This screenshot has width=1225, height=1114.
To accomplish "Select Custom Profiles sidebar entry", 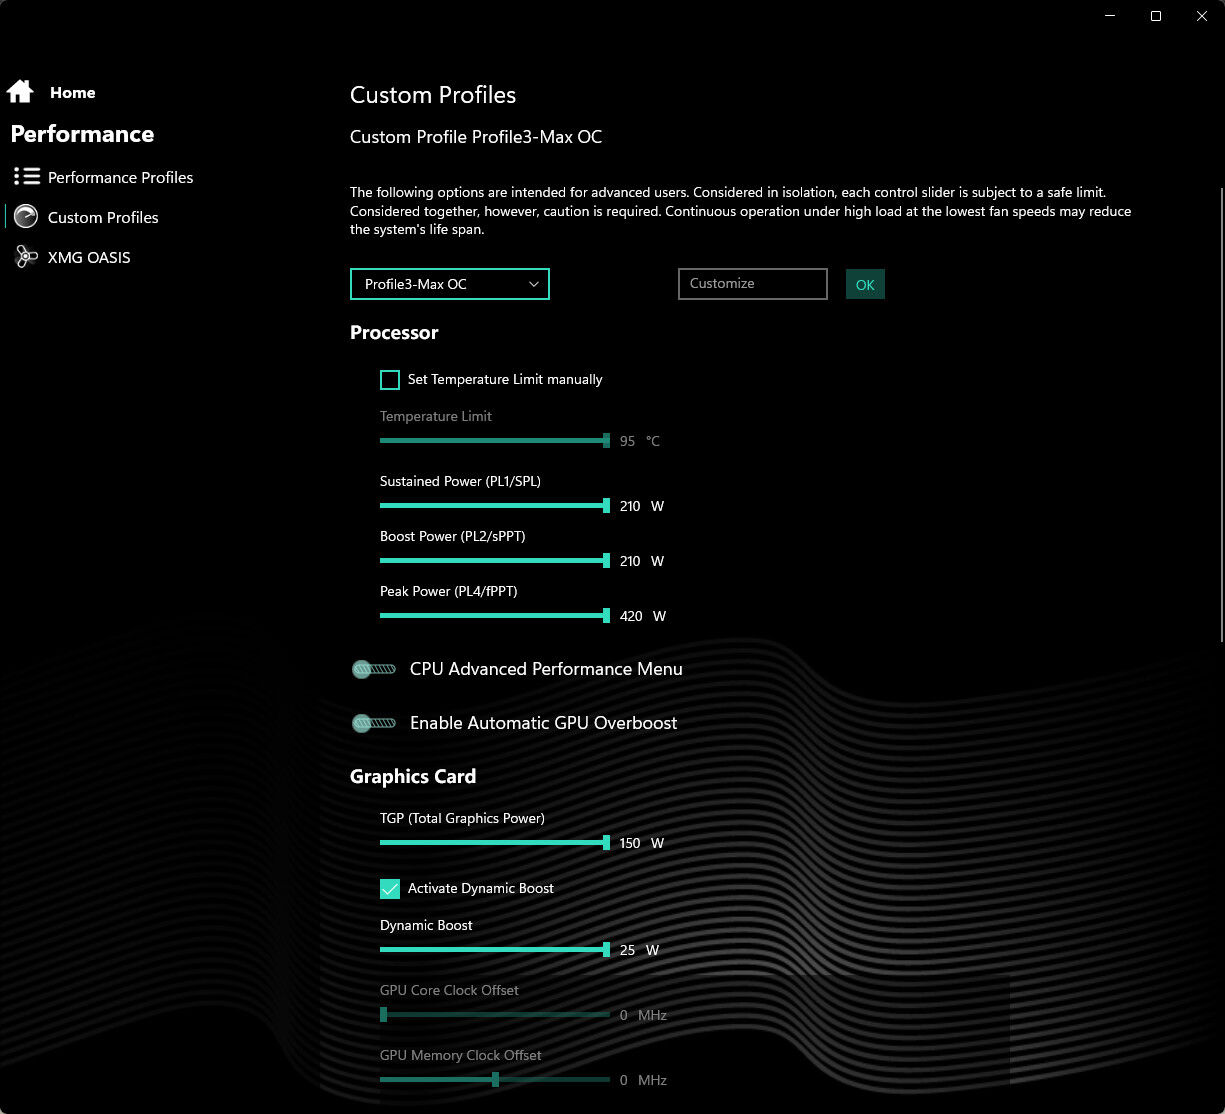I will 103,217.
